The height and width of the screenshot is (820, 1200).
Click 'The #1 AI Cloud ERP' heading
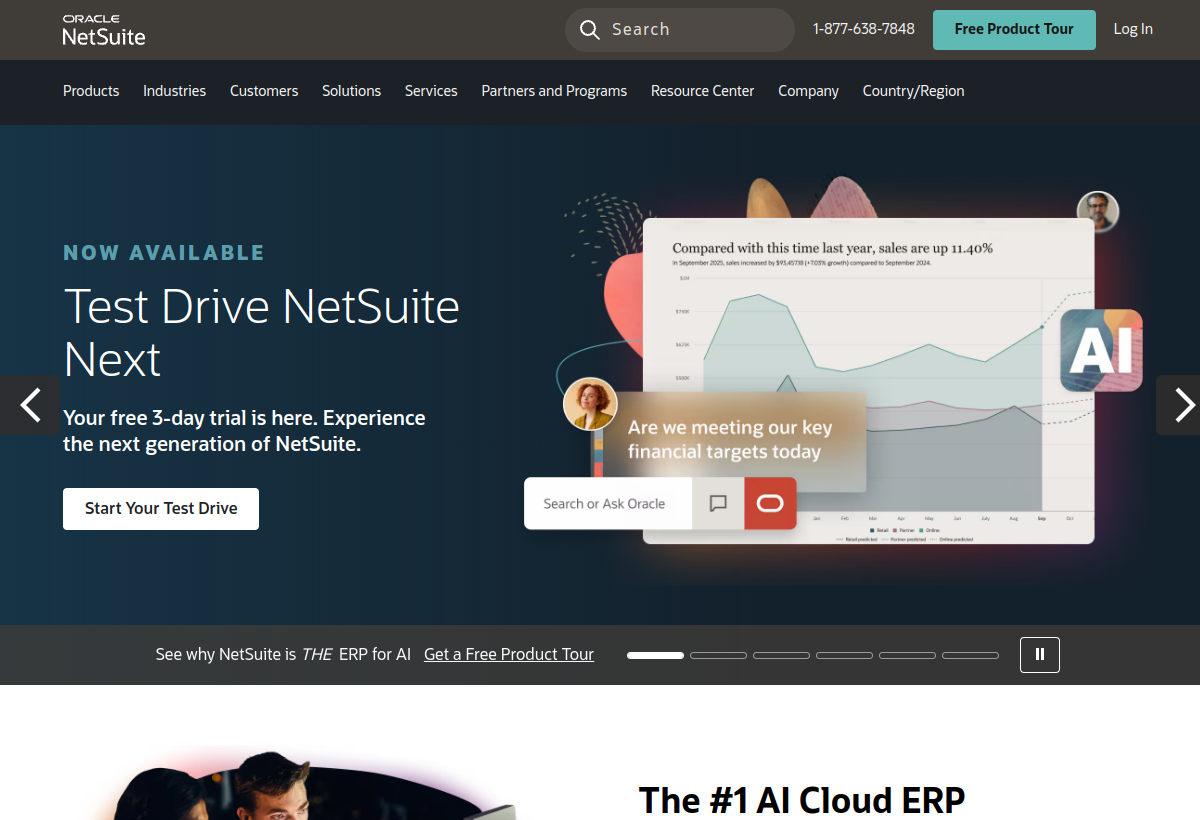[x=802, y=800]
